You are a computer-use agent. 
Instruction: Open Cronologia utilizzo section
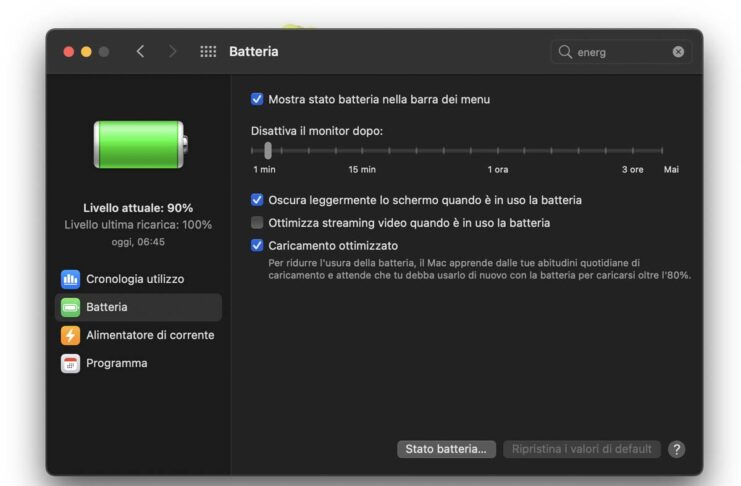(138, 279)
